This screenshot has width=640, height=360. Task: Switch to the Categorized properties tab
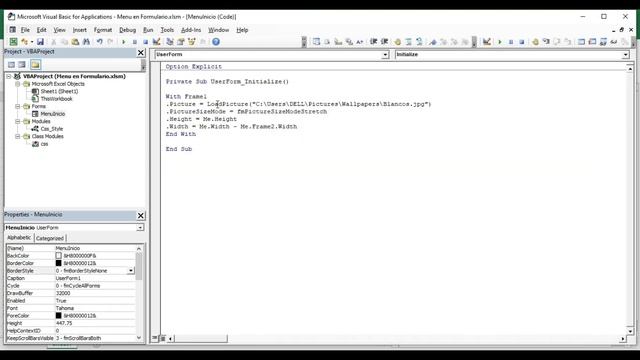(x=50, y=238)
